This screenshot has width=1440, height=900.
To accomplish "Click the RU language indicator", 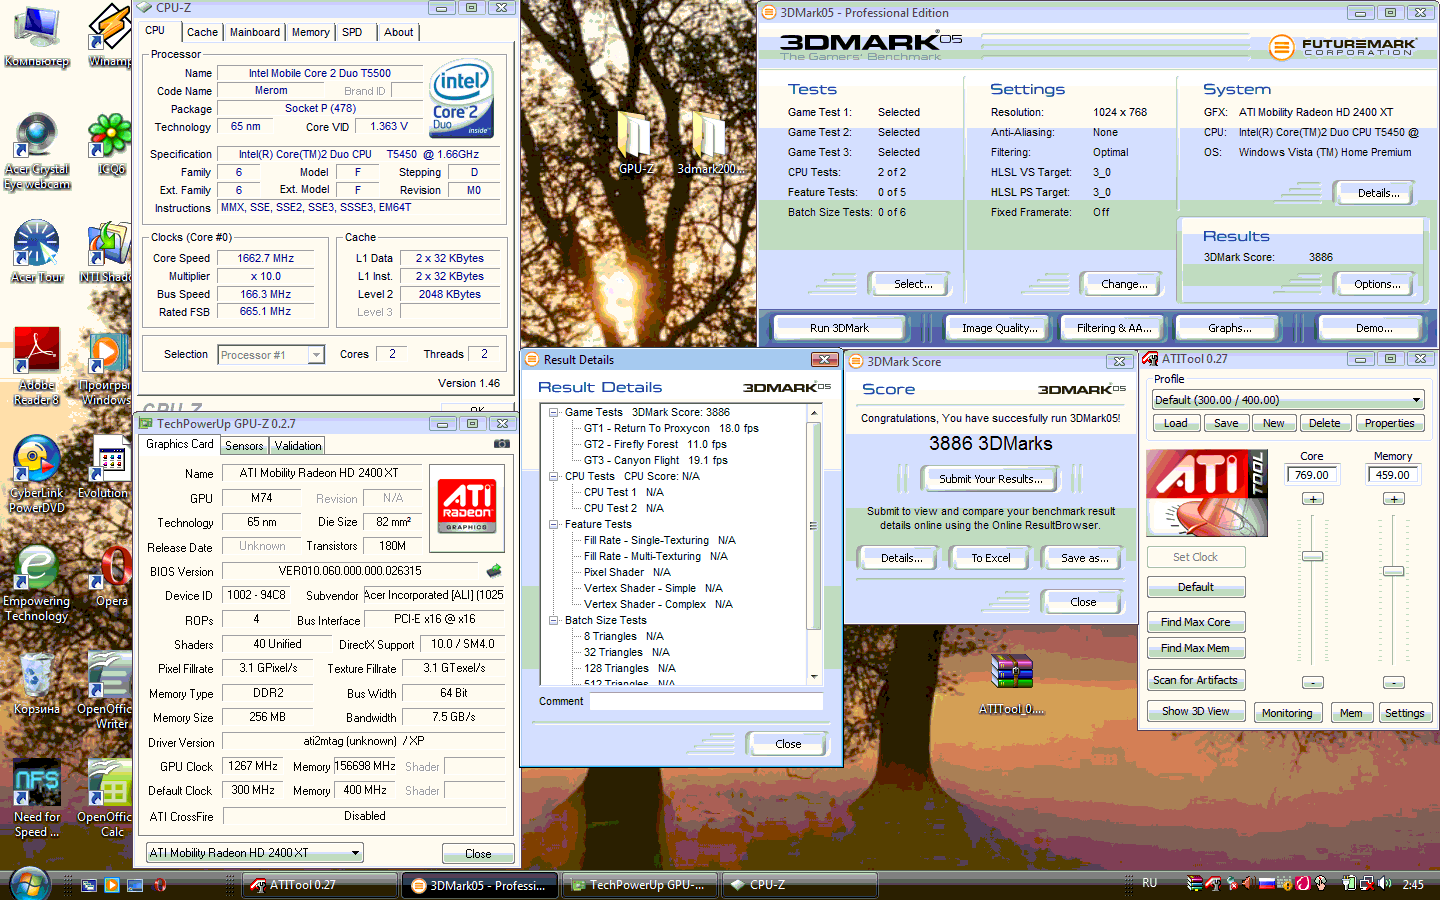I will pyautogui.click(x=1150, y=884).
